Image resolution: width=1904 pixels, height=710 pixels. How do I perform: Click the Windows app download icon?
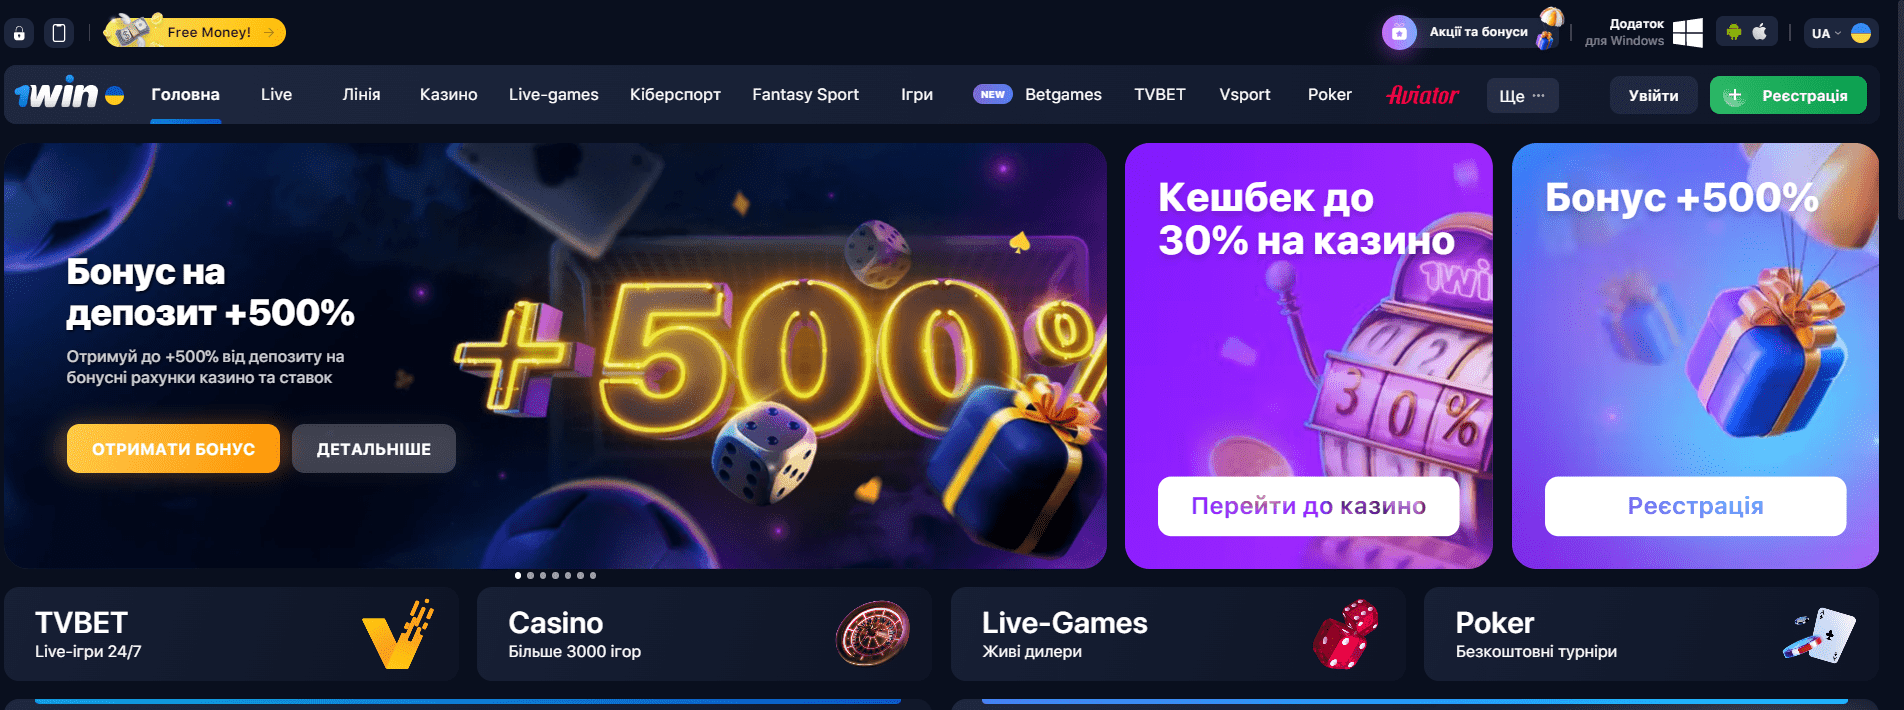pos(1688,33)
